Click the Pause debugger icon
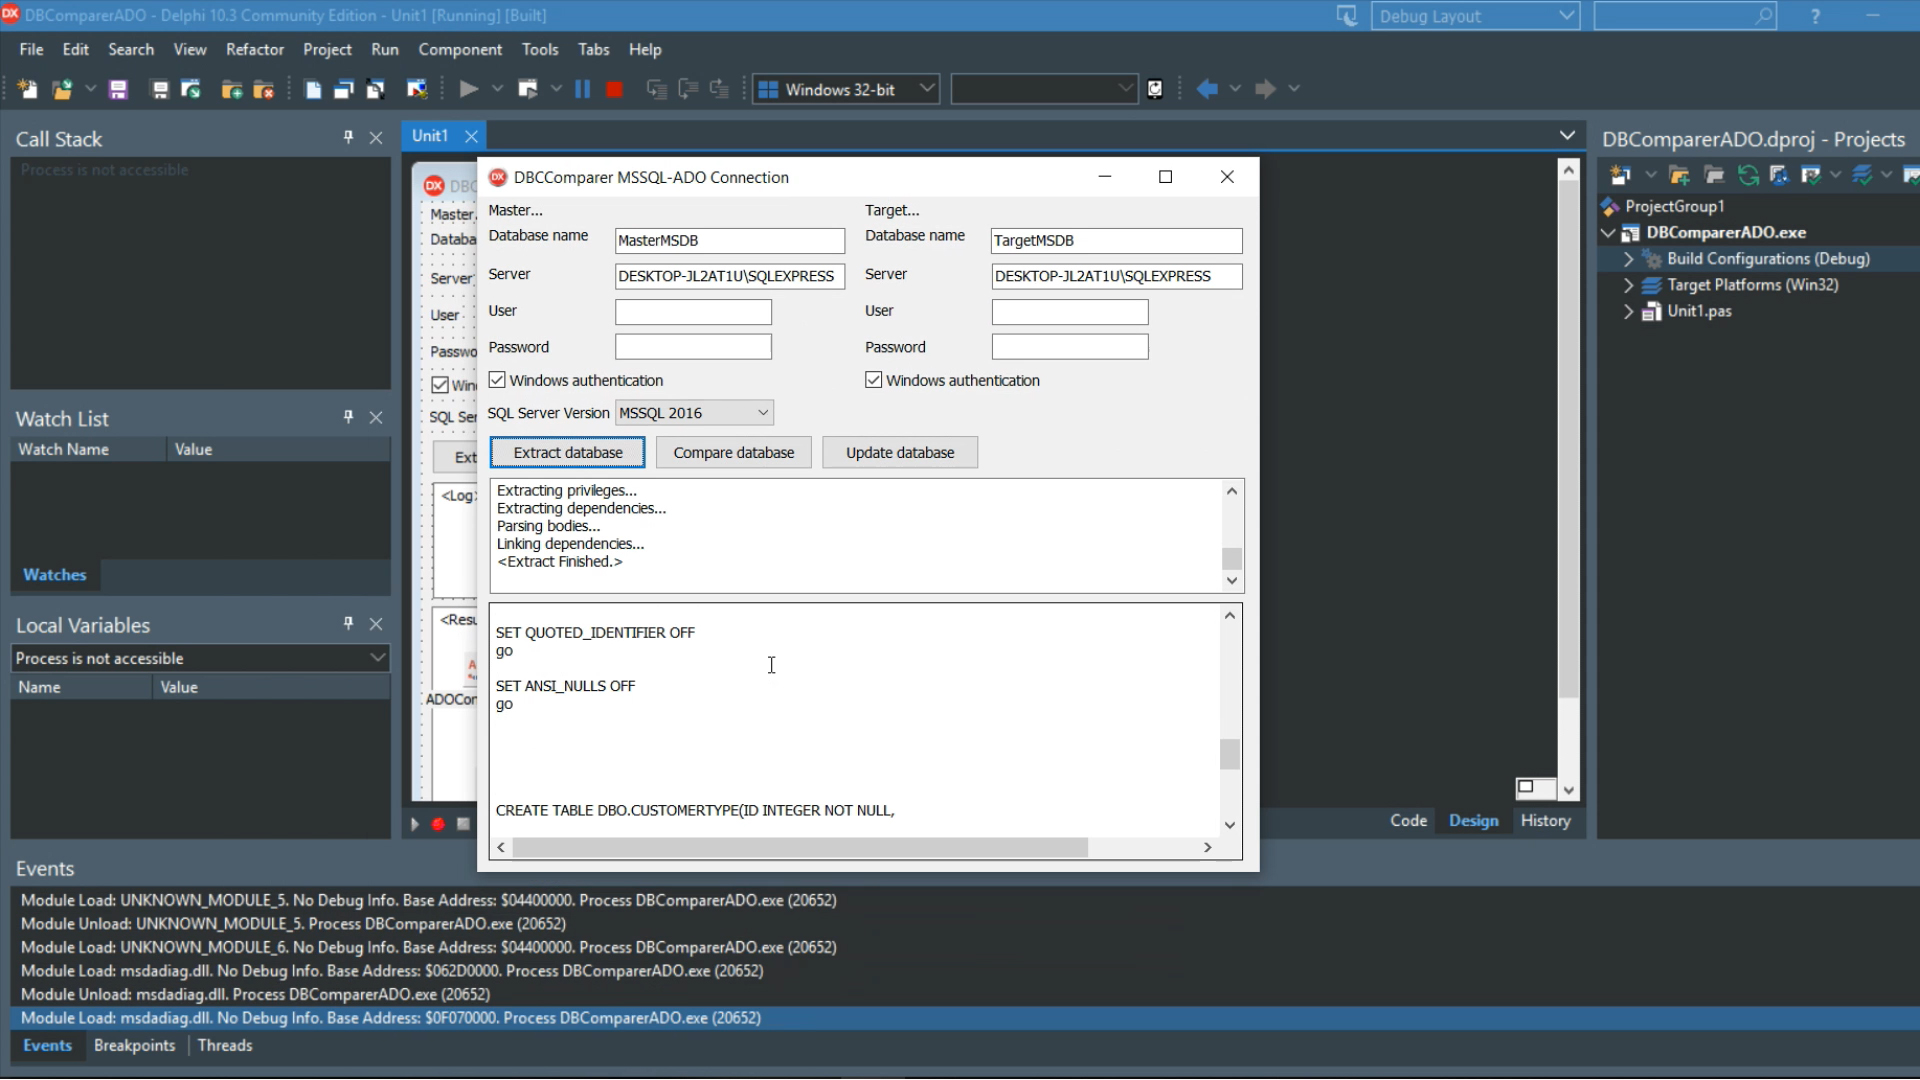 [x=582, y=89]
